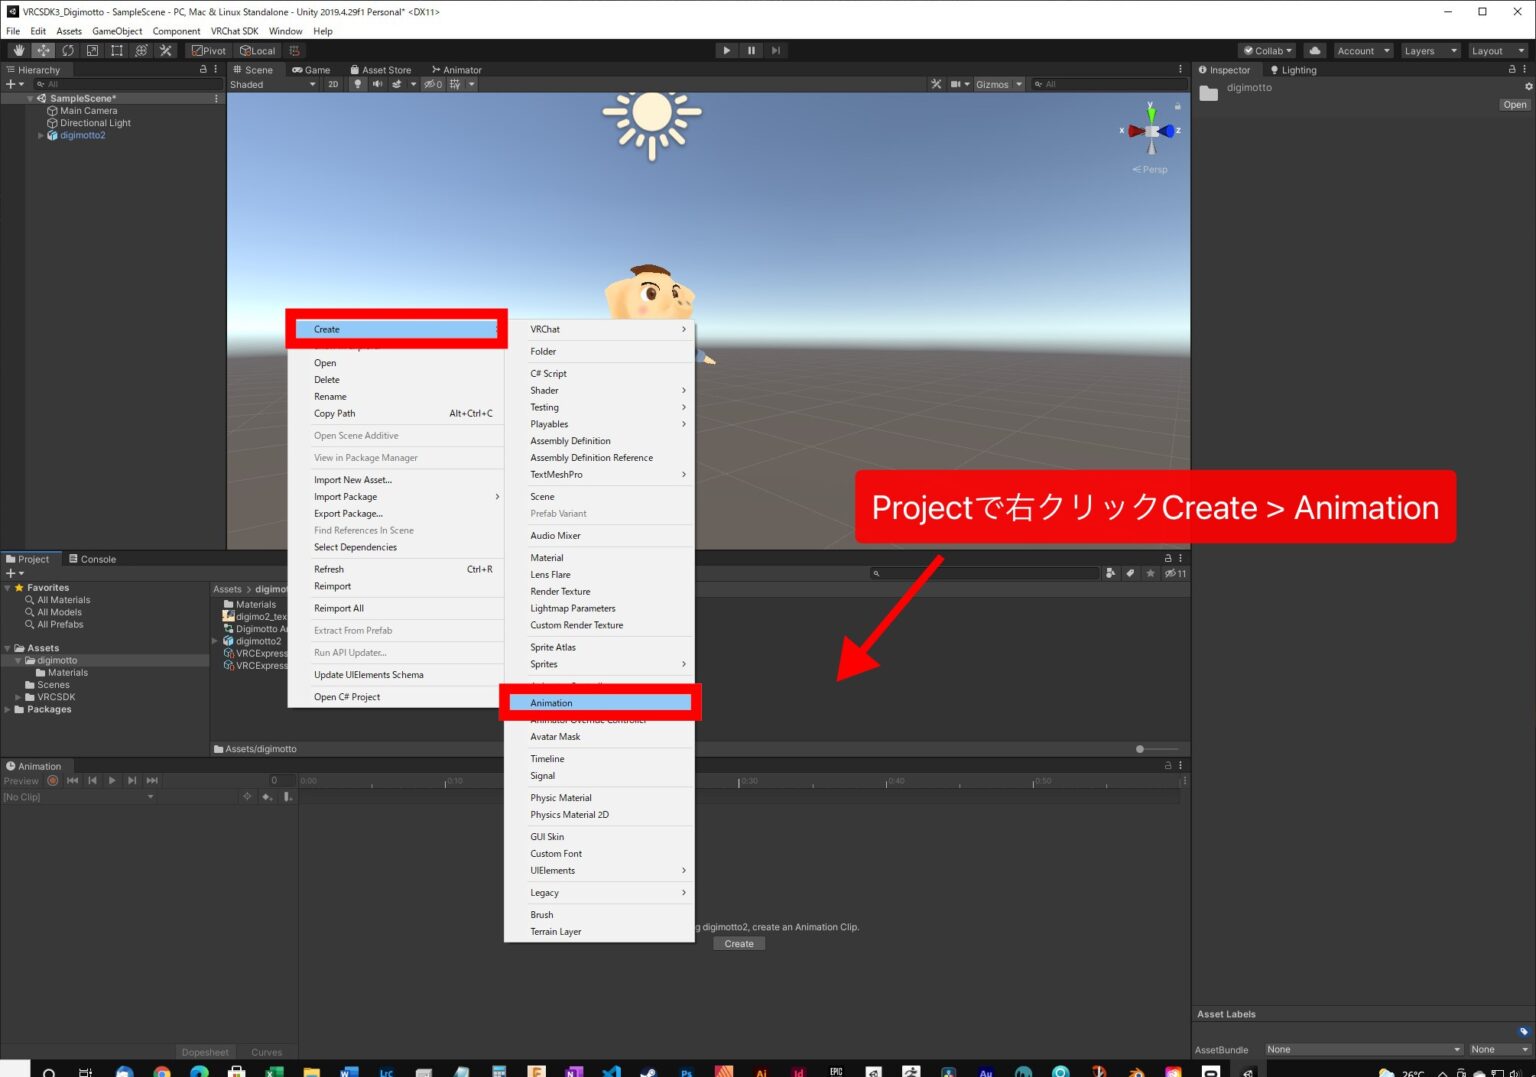Select the Rotate tool

[x=68, y=50]
